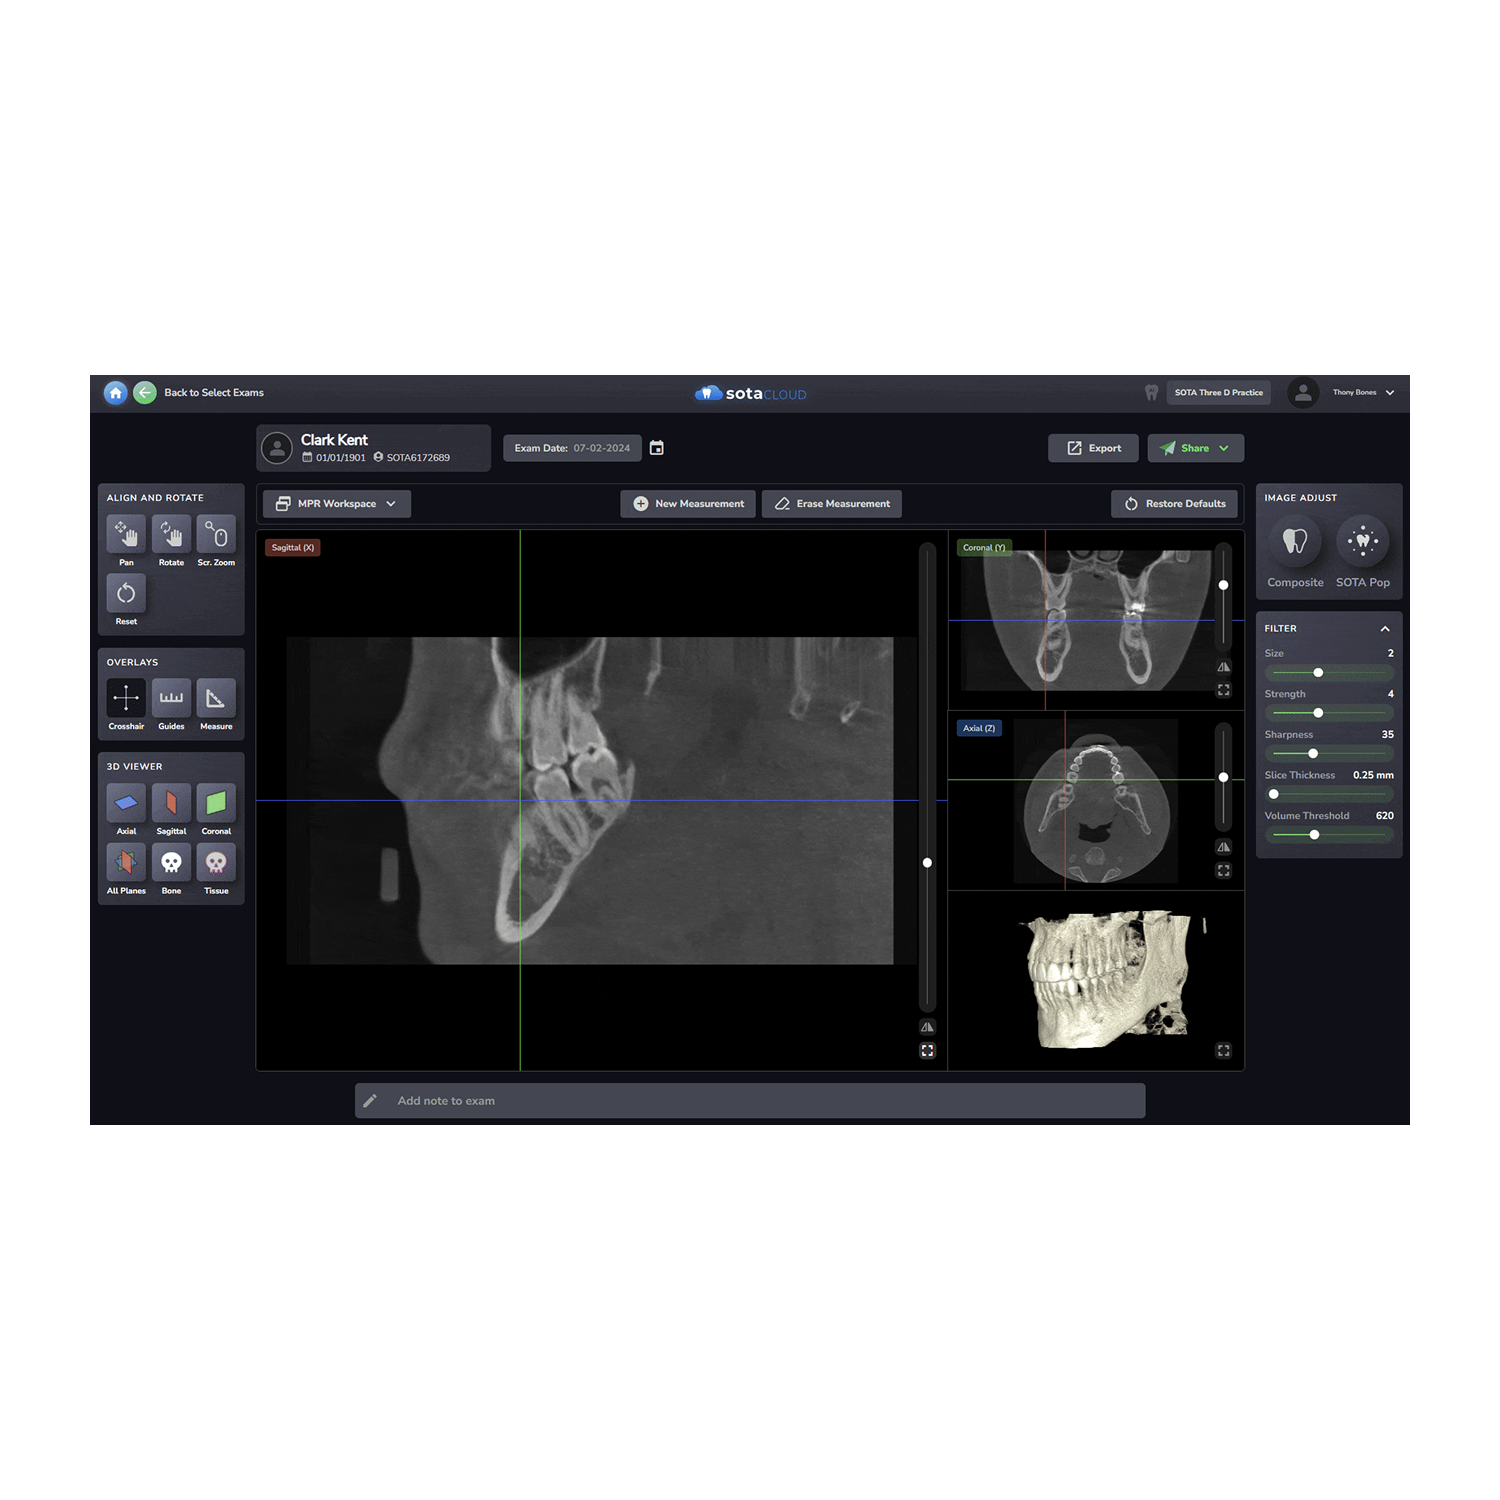
Task: Click the tooth icon beside practice name
Action: [1151, 393]
